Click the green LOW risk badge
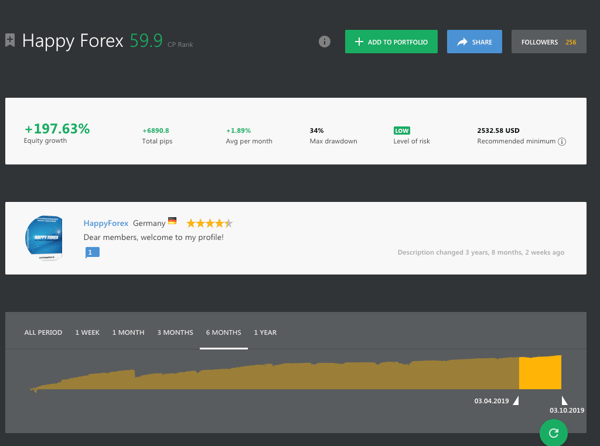This screenshot has width=600, height=446. point(401,131)
